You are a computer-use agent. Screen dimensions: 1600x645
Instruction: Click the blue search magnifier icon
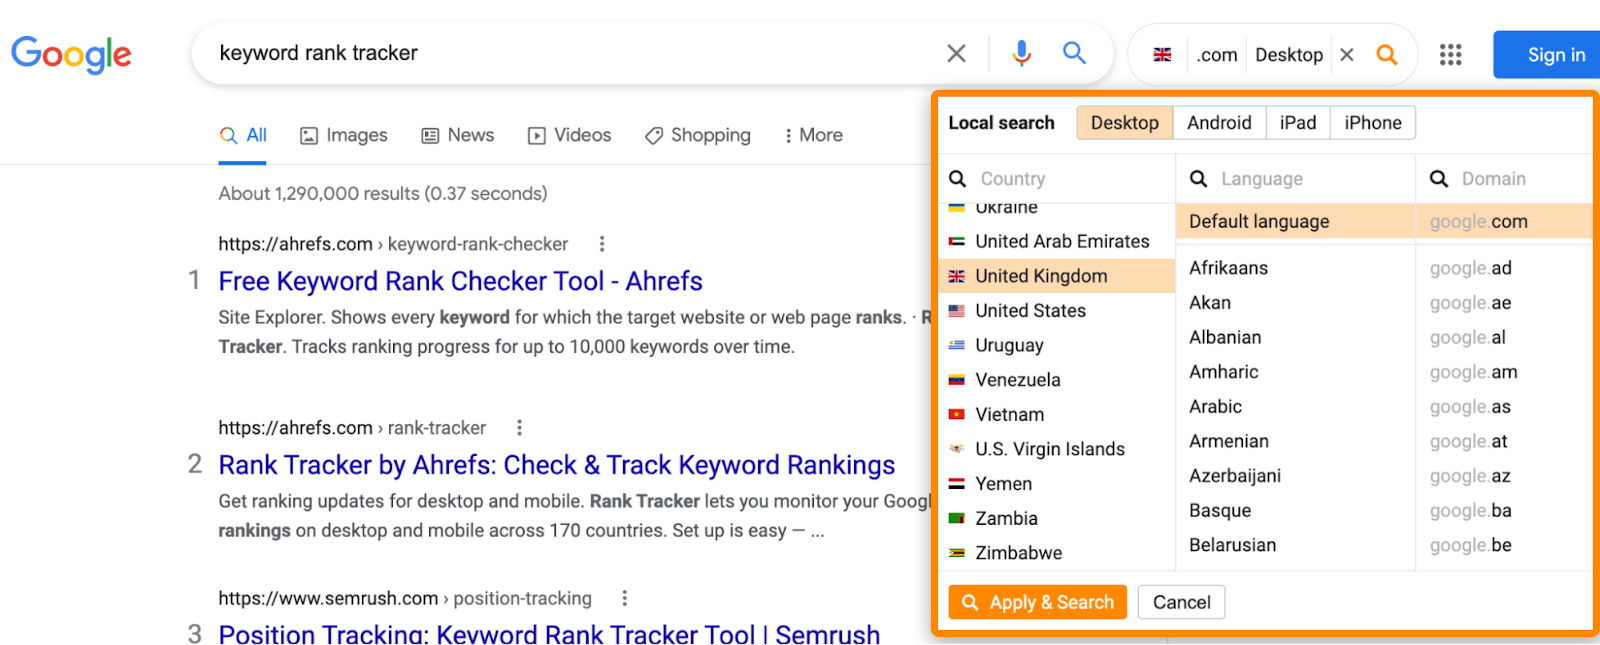pos(1074,53)
